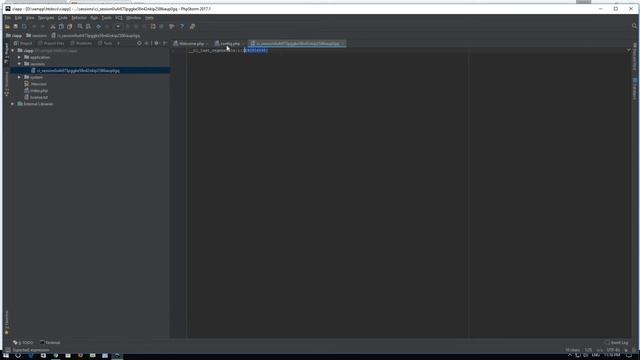Image resolution: width=640 pixels, height=360 pixels.
Task: Switch to Project view tab
Action: click(23, 43)
